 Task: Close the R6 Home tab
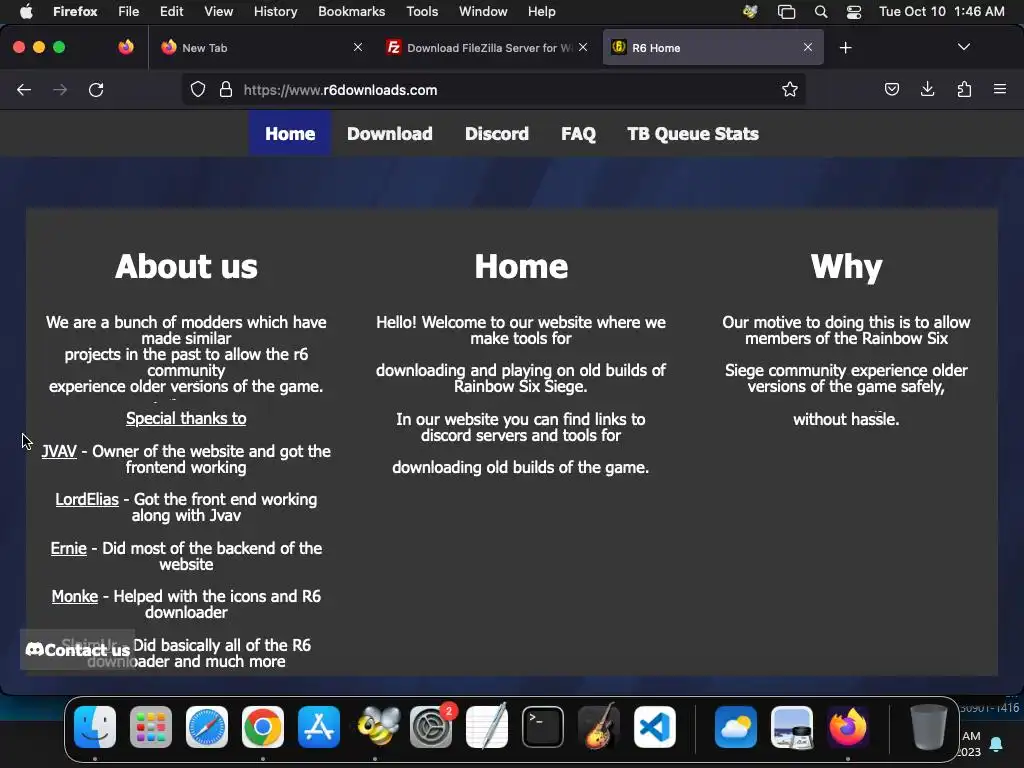click(808, 47)
